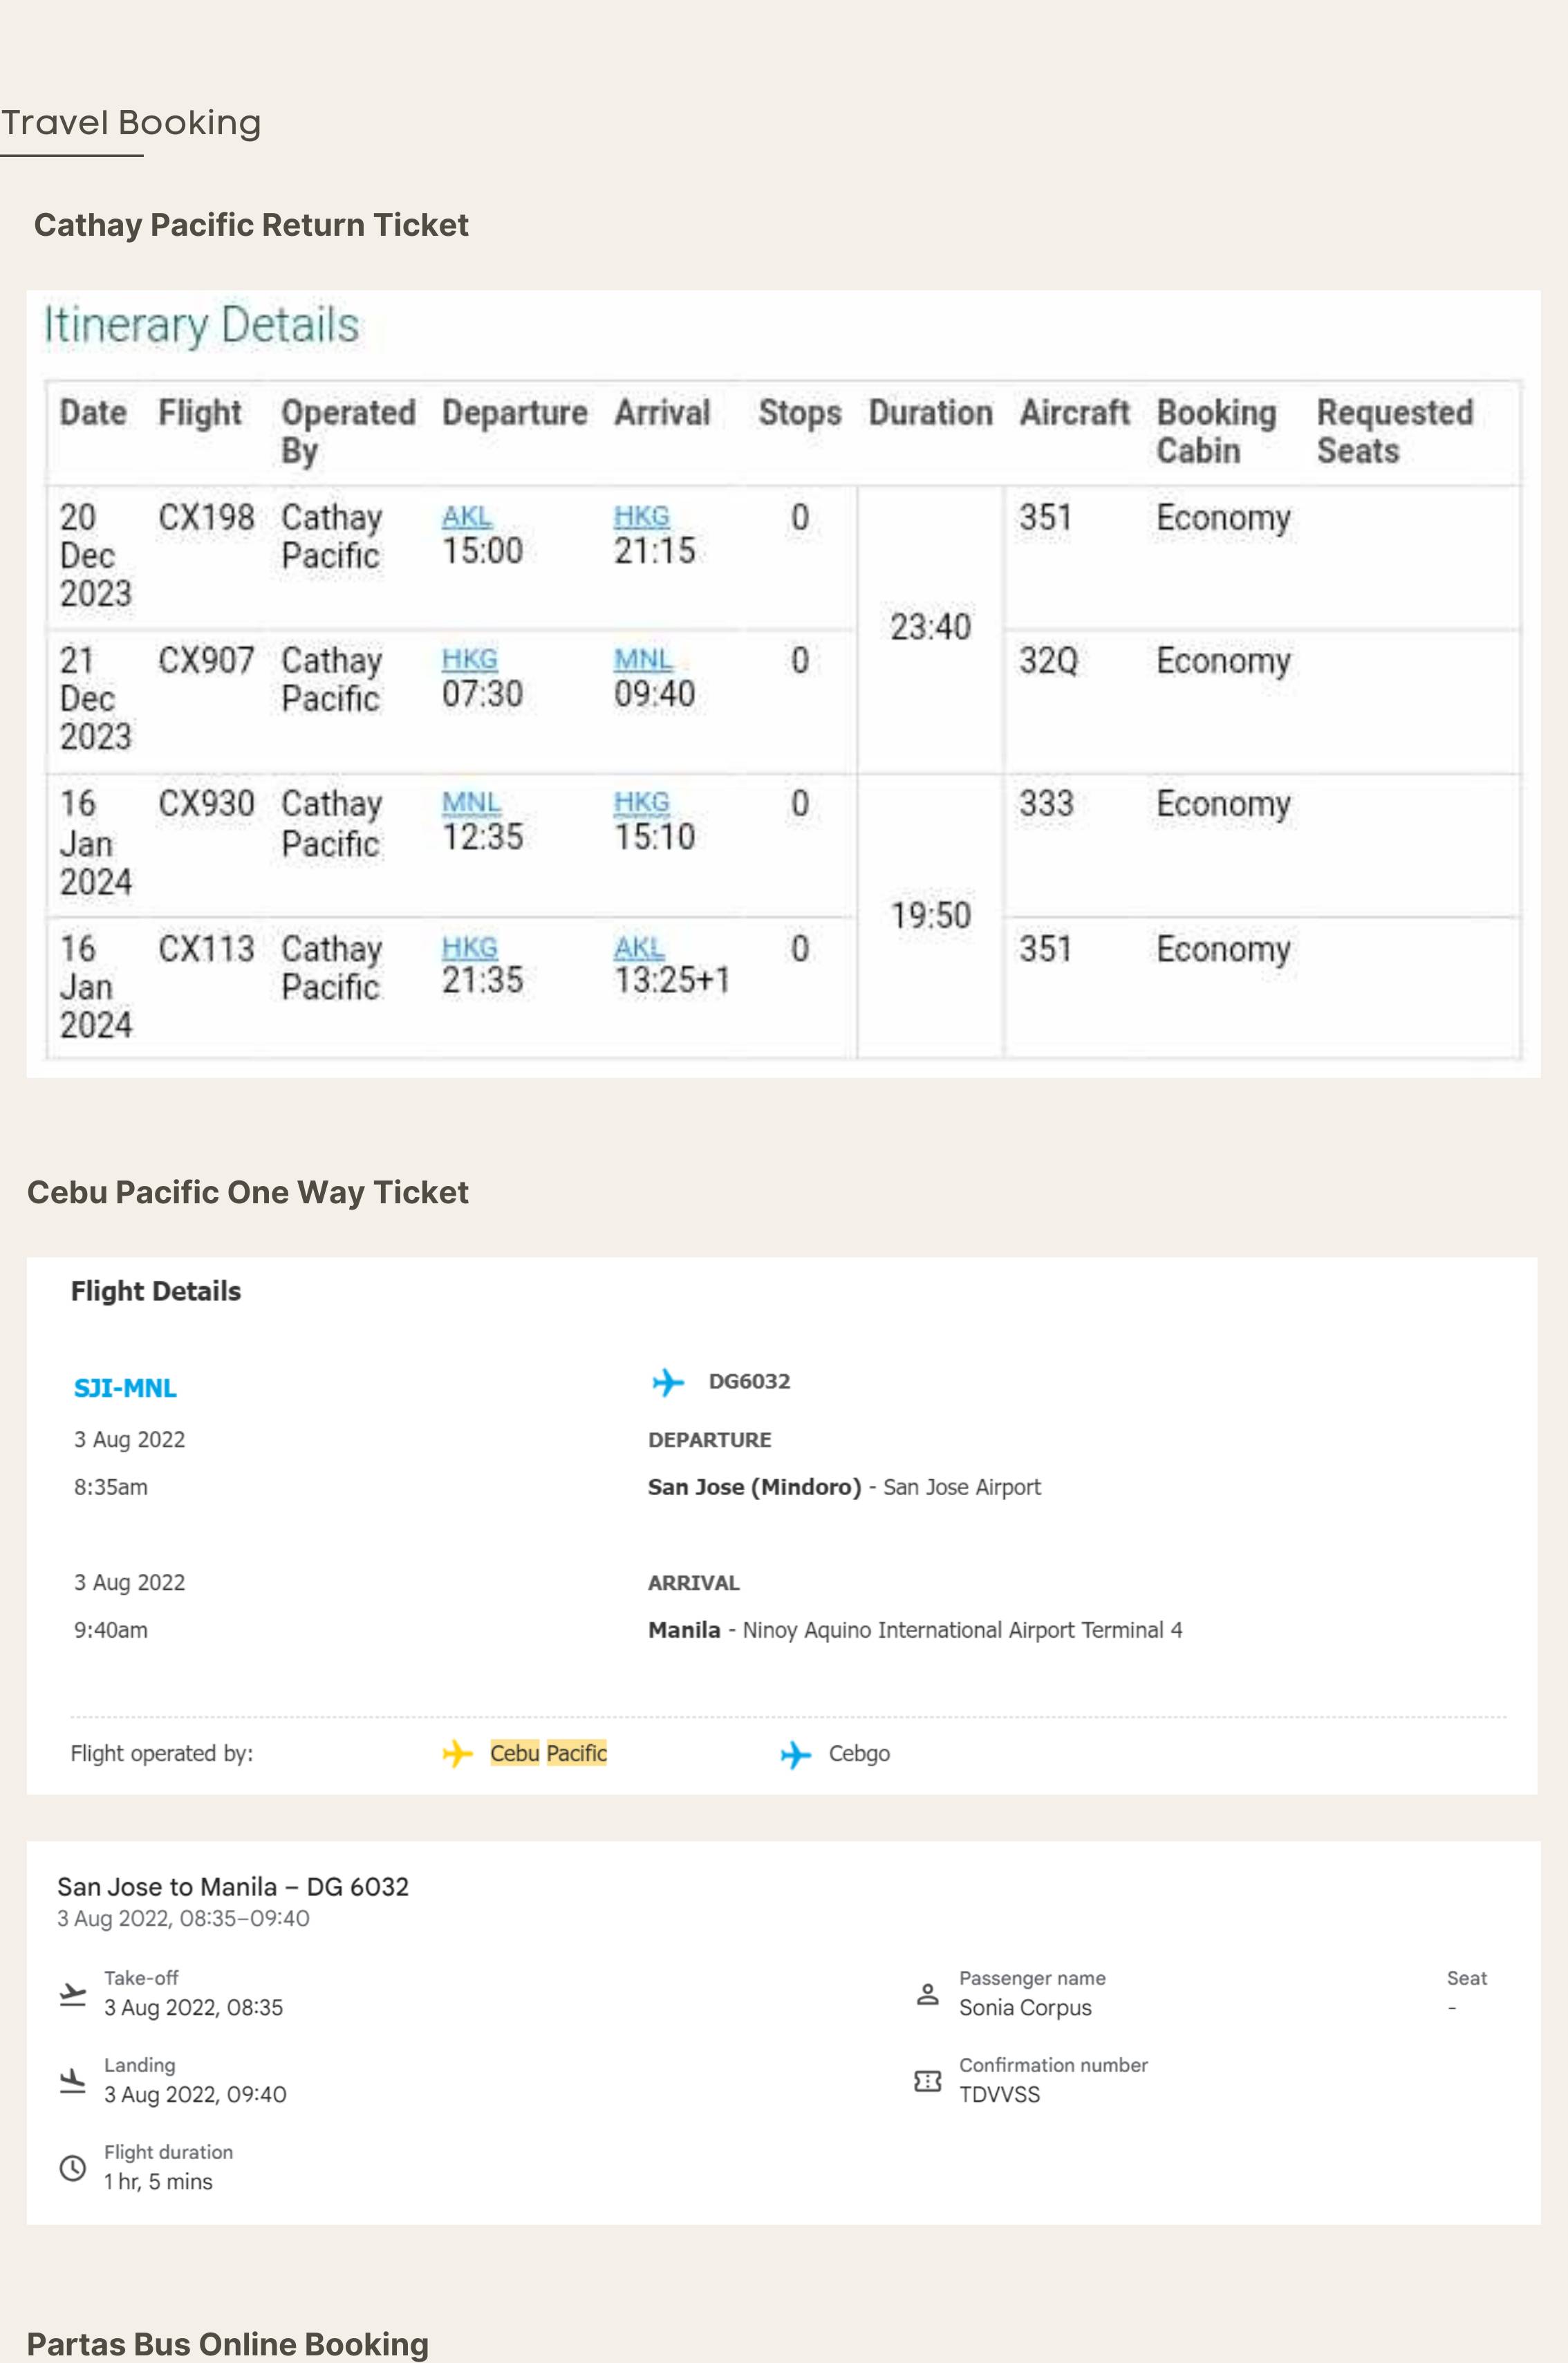Click the blue Cebgo airplane icon
This screenshot has width=1568, height=2363.
pyautogui.click(x=795, y=1754)
